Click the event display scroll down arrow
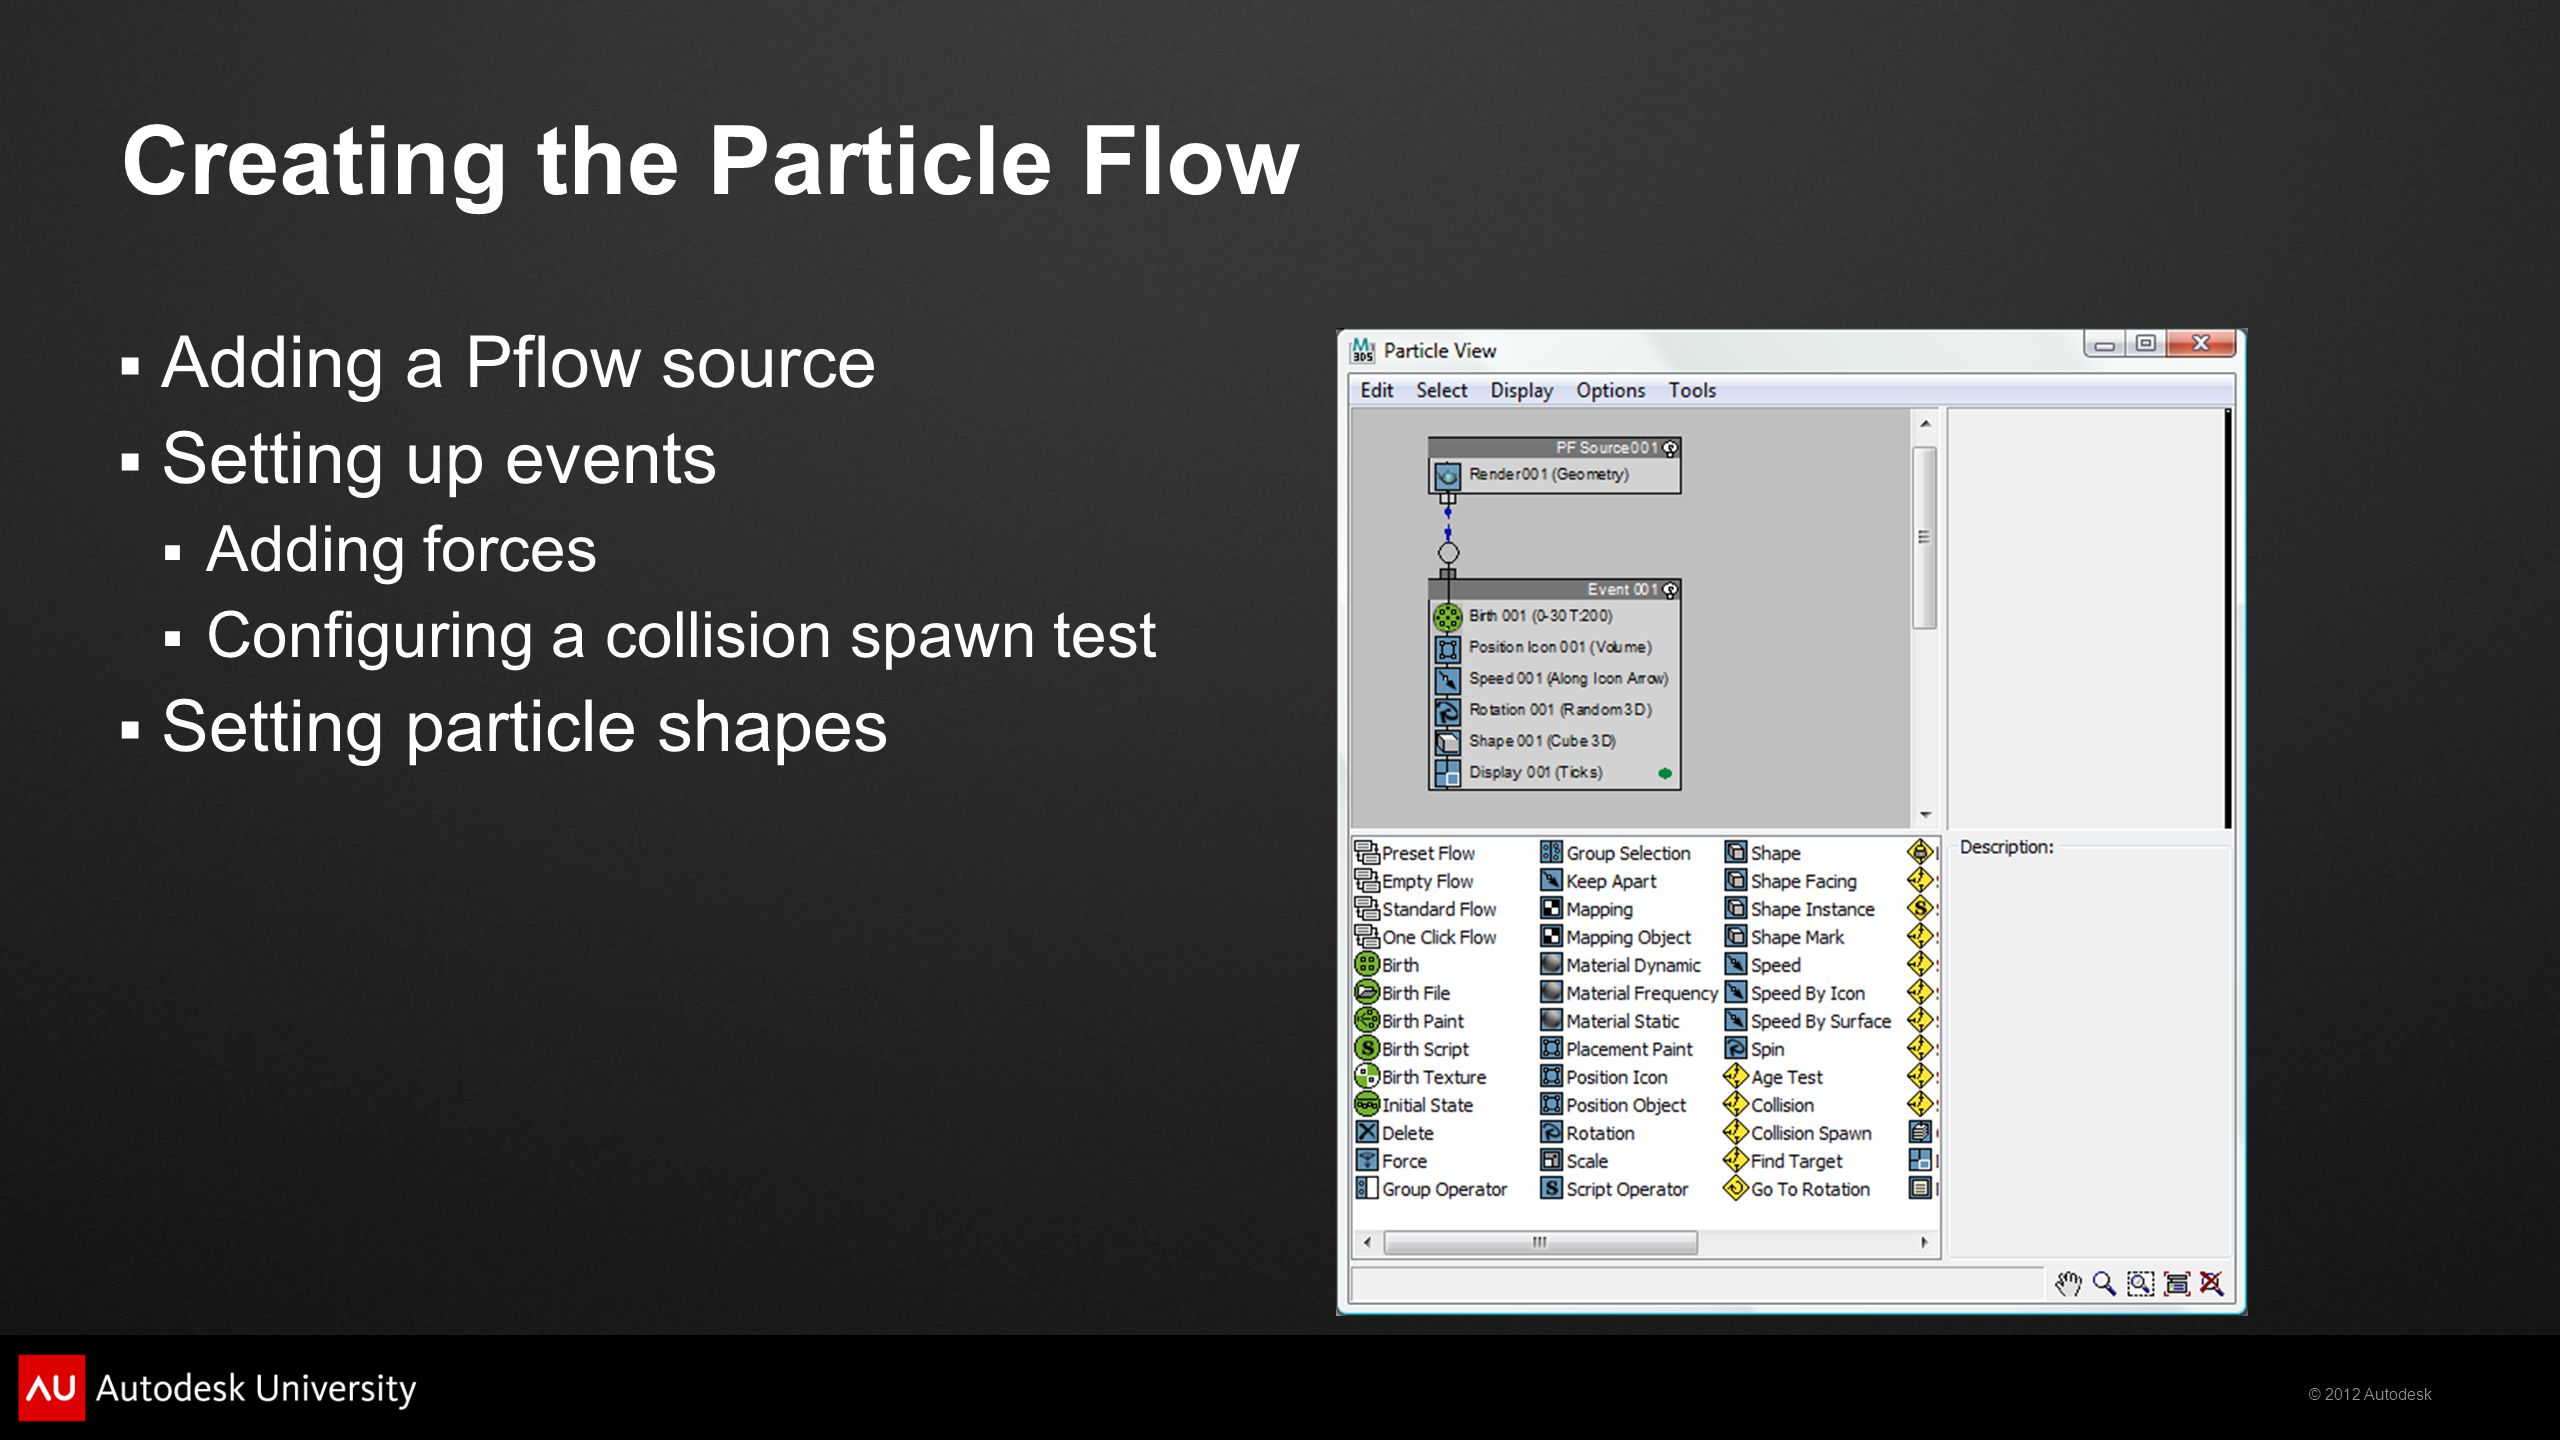The image size is (2560, 1440). pos(1924,815)
